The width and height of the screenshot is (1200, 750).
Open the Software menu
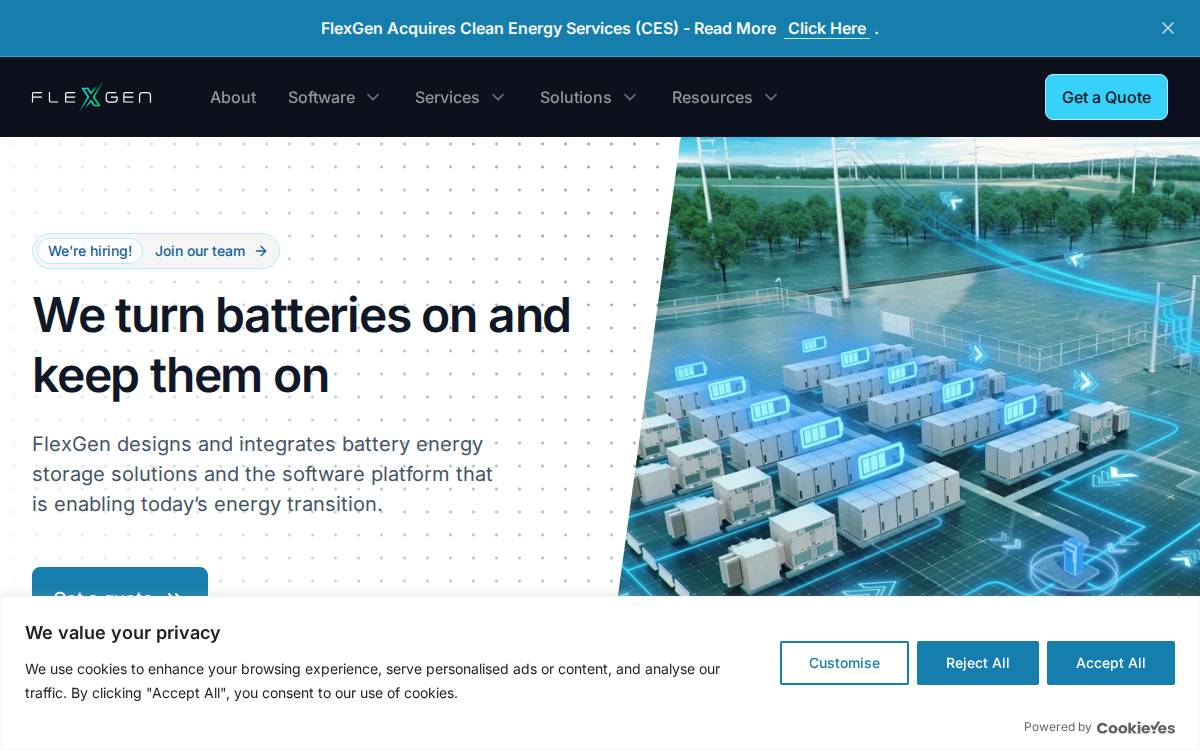coord(321,97)
